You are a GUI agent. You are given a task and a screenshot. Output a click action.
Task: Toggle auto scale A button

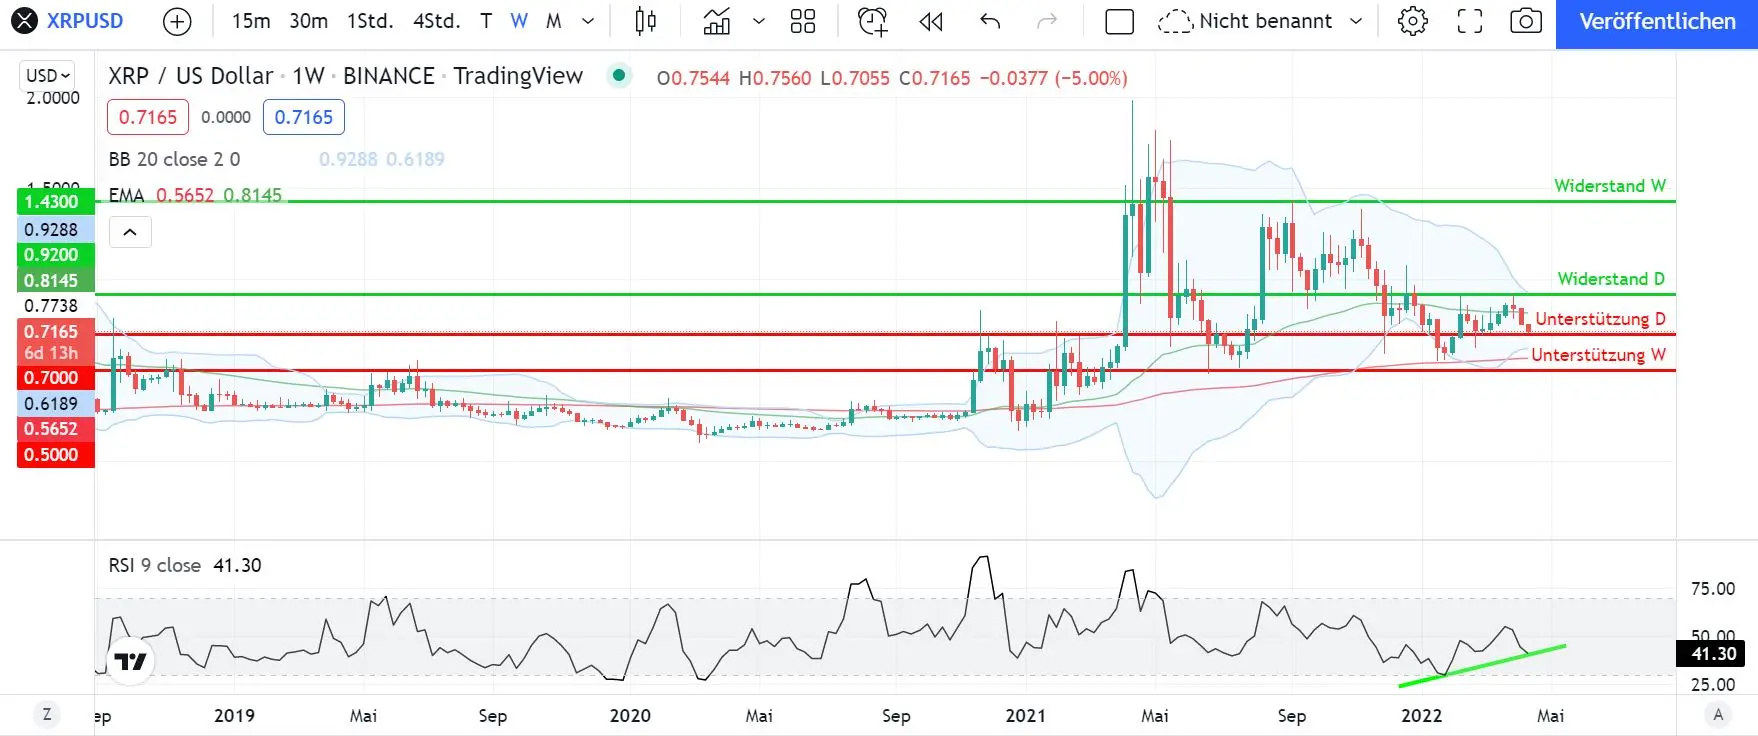(1718, 715)
